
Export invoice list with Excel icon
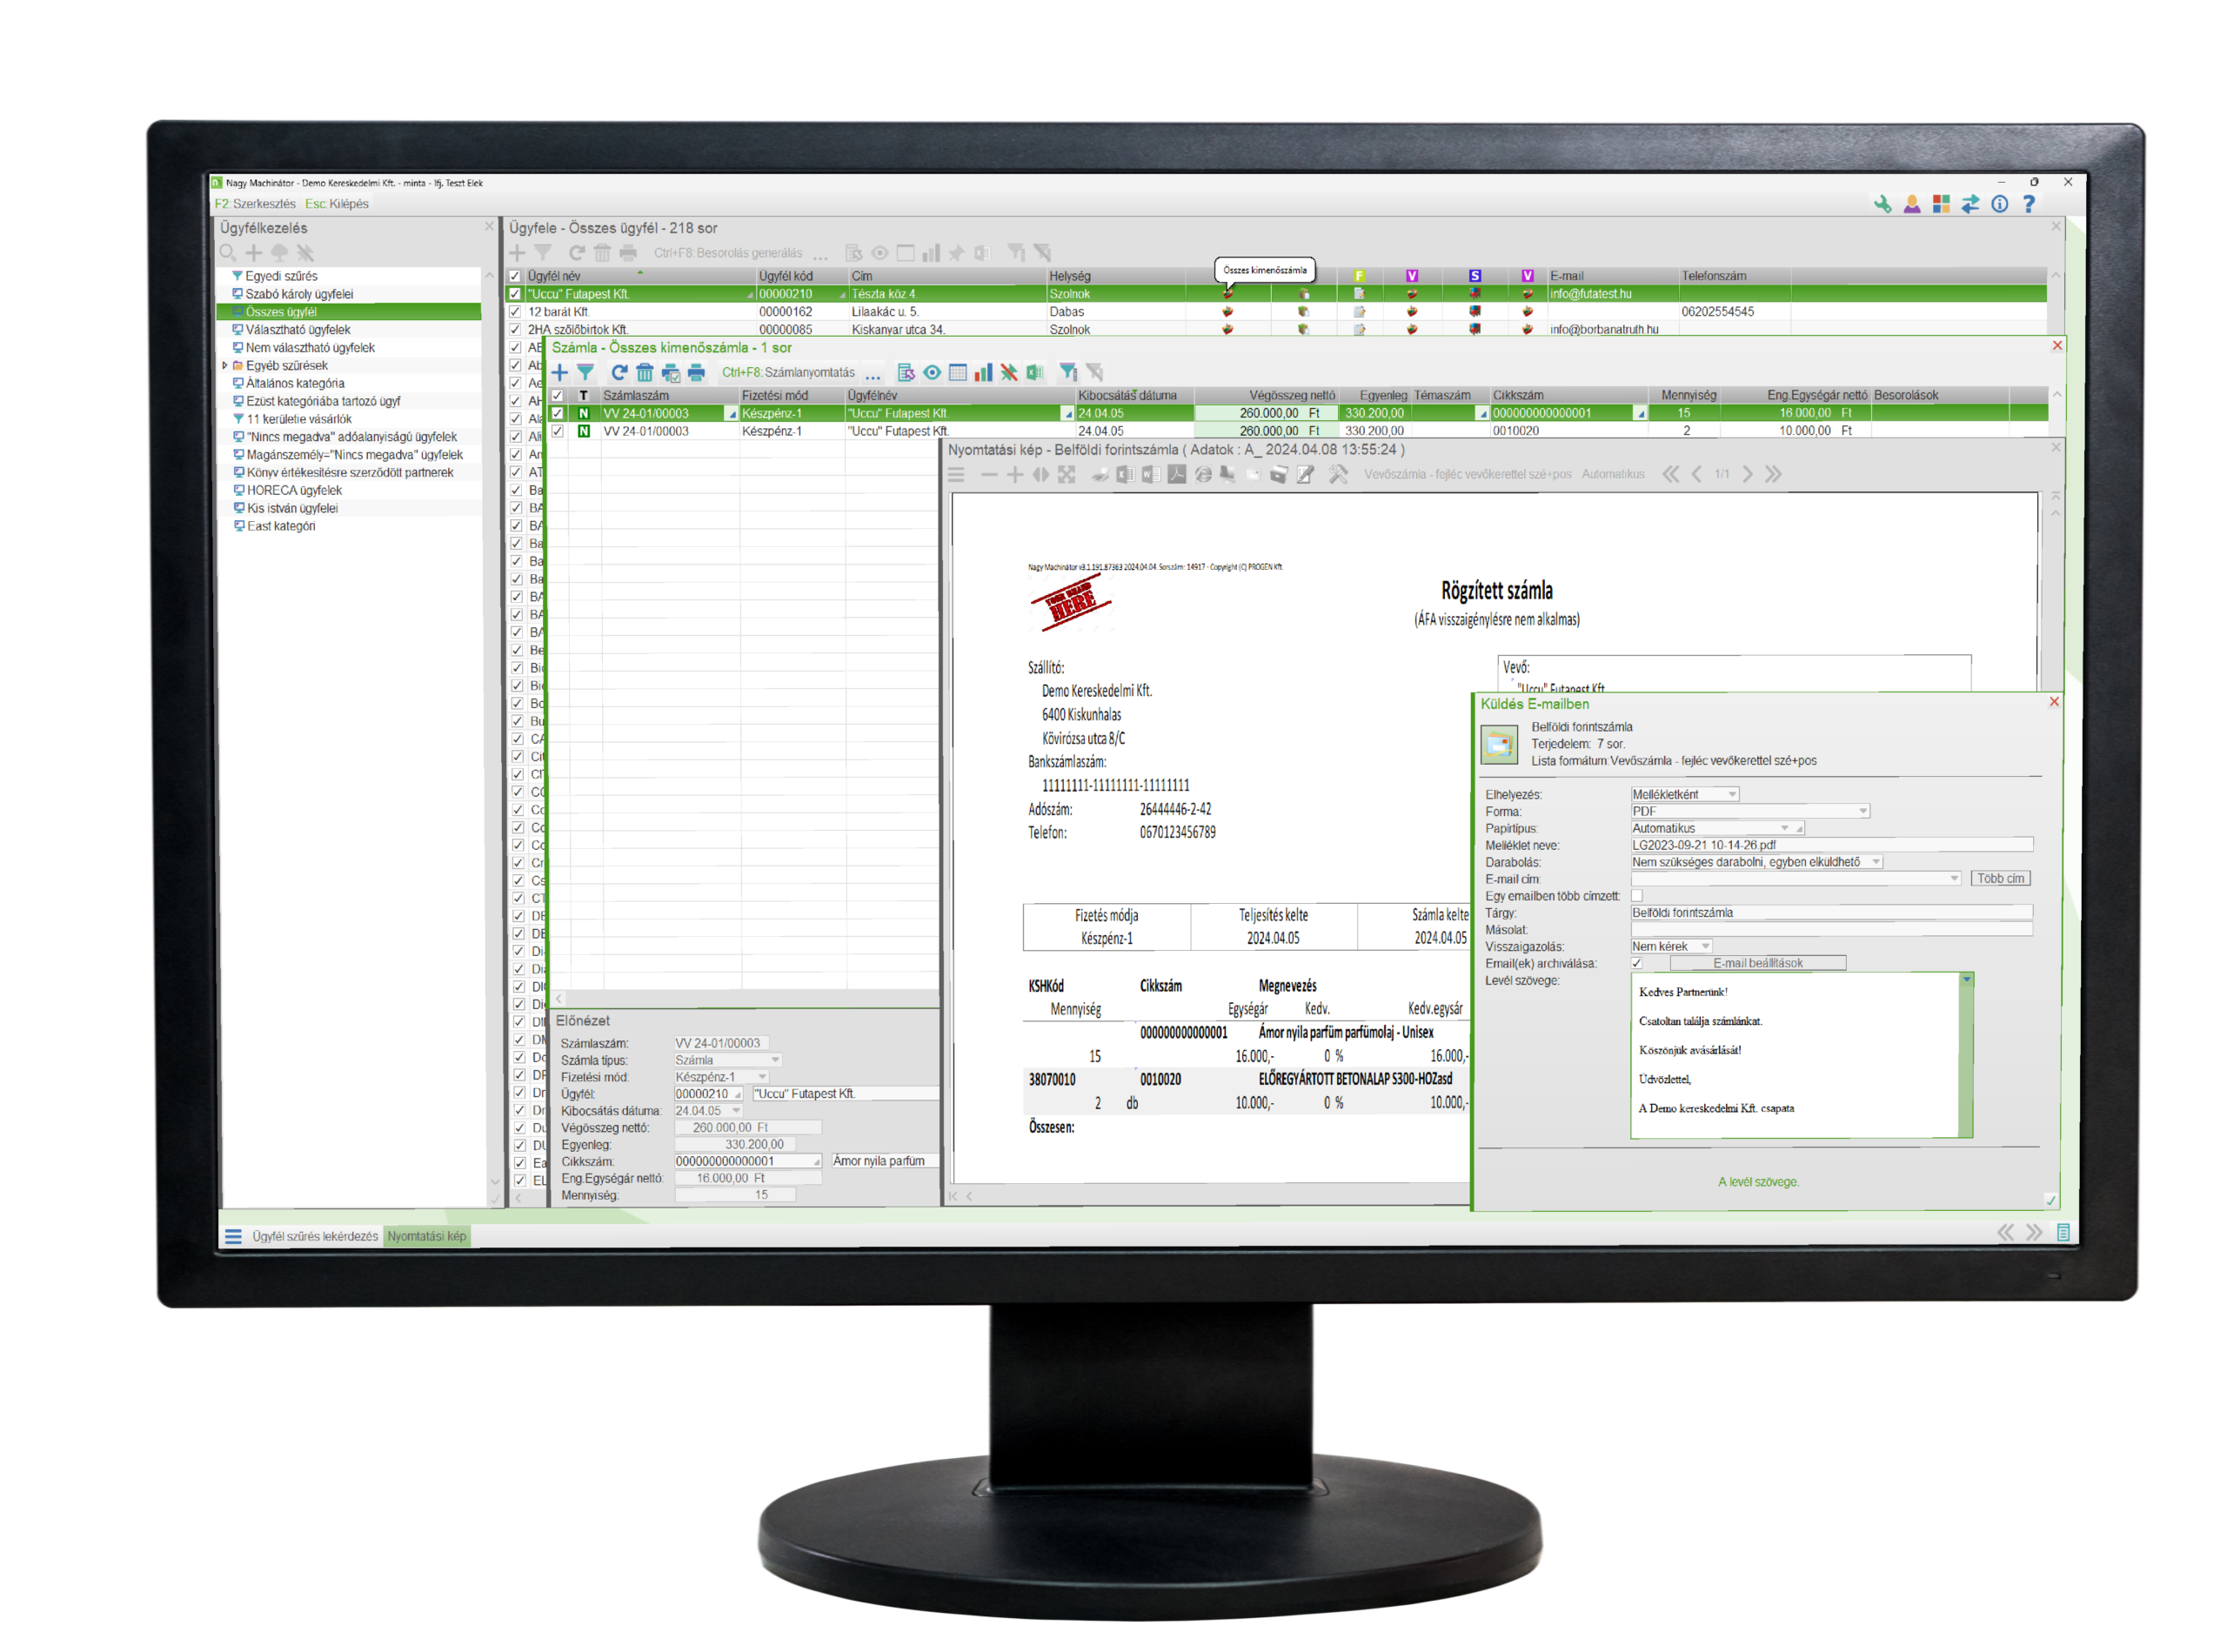[1035, 373]
